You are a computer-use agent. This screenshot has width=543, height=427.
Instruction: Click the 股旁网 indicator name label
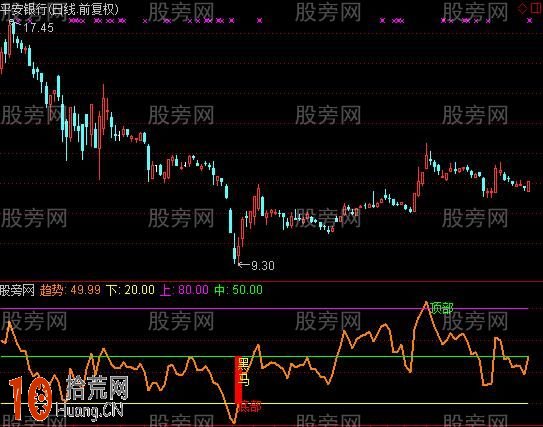tap(17, 290)
